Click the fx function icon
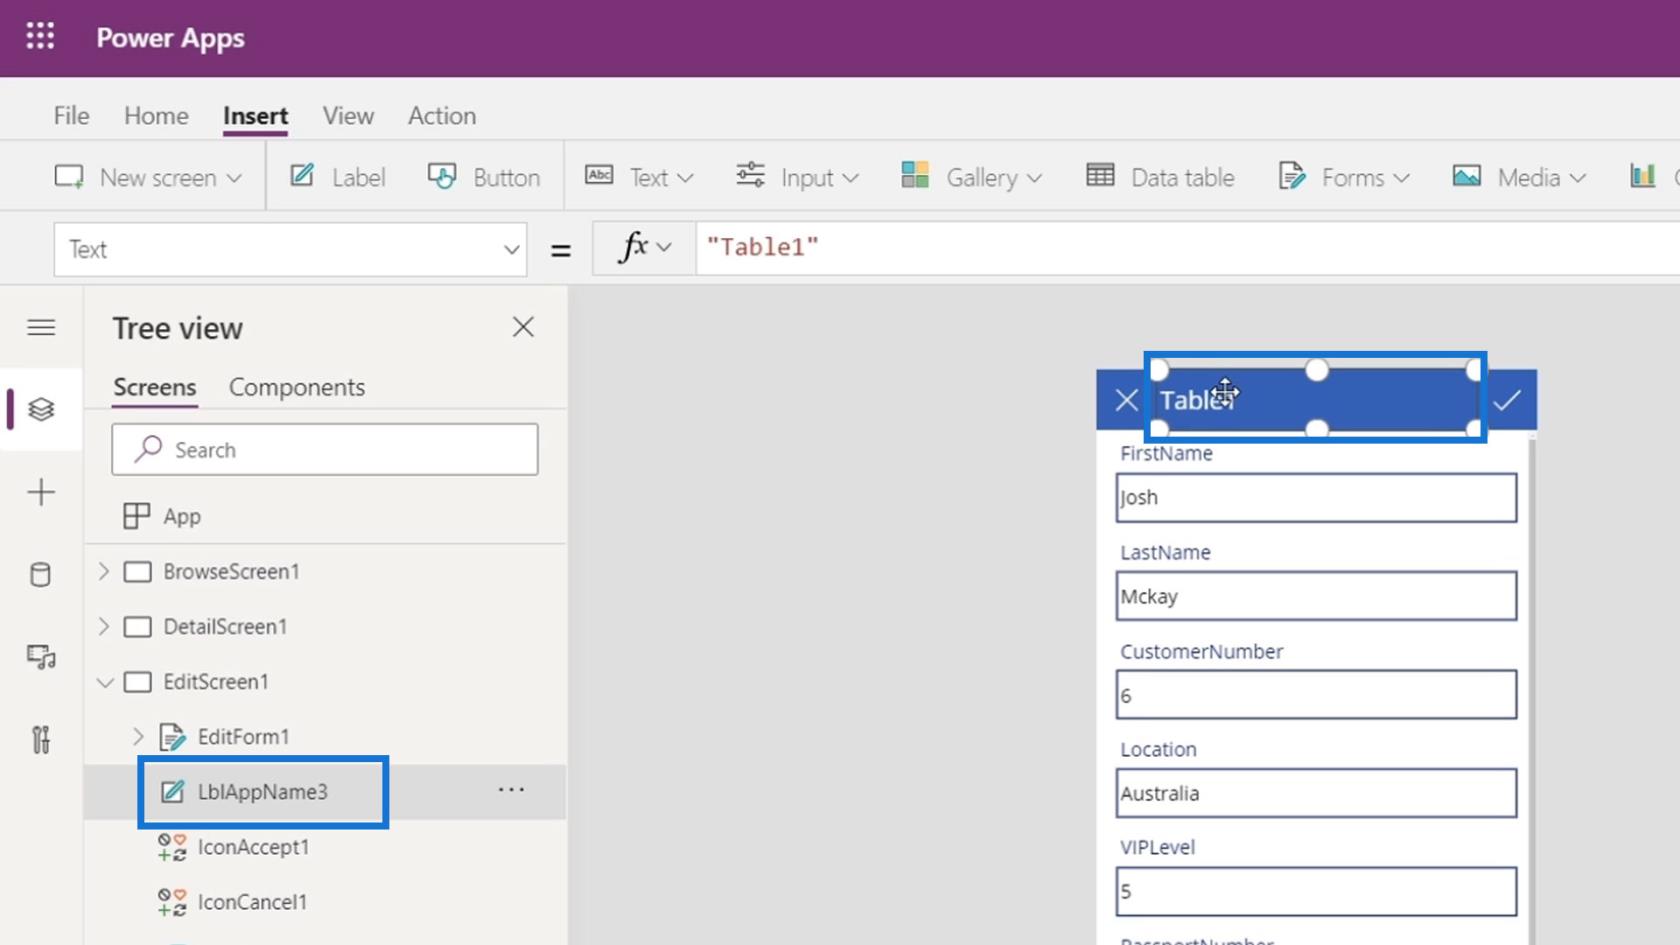Screen dimensions: 1680x945 [x=633, y=246]
